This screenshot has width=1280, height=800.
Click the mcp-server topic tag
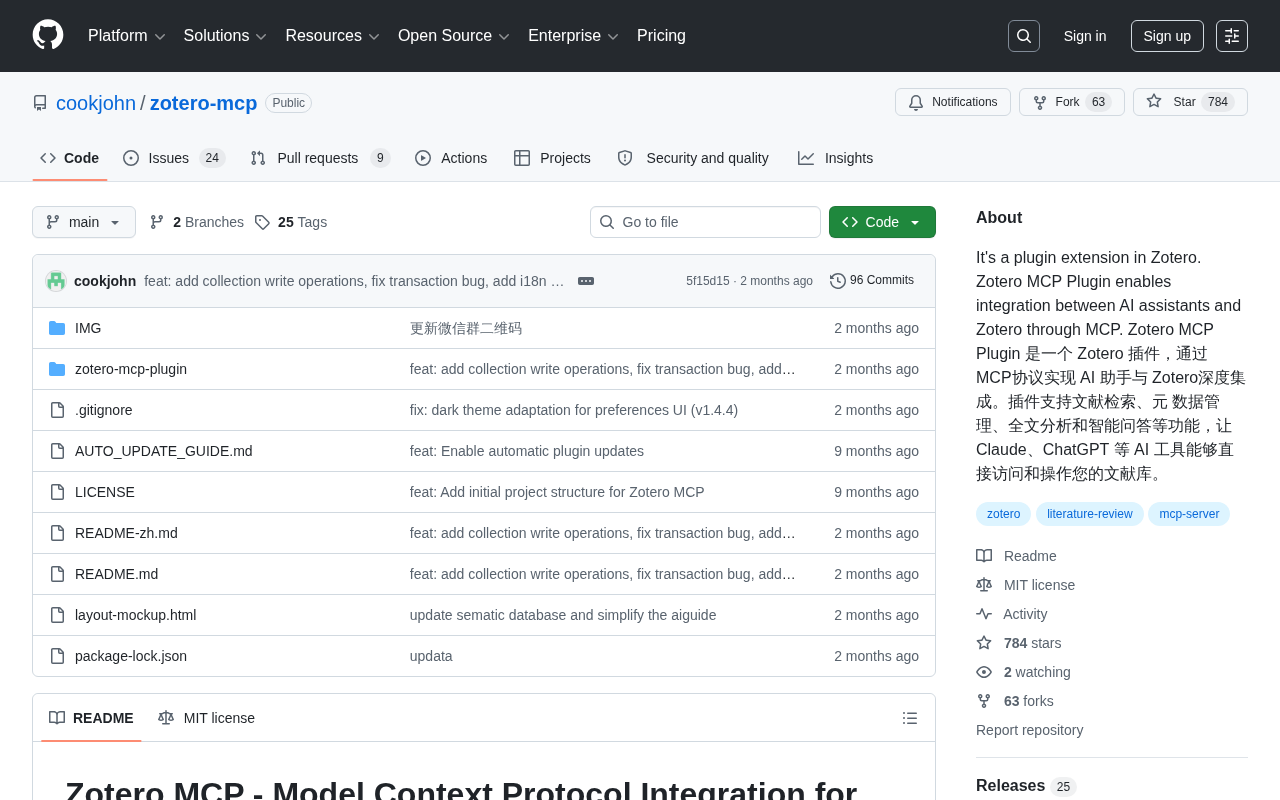click(1189, 514)
